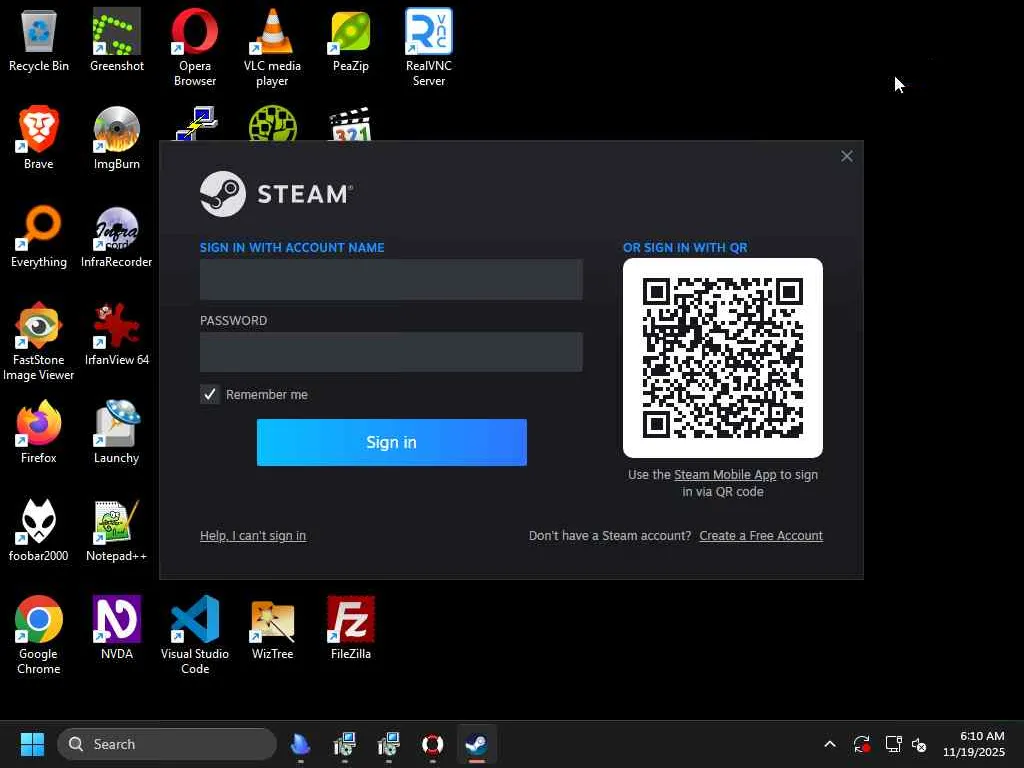The image size is (1024, 768).
Task: Click the WizTree desktop icon
Action: coord(272,628)
